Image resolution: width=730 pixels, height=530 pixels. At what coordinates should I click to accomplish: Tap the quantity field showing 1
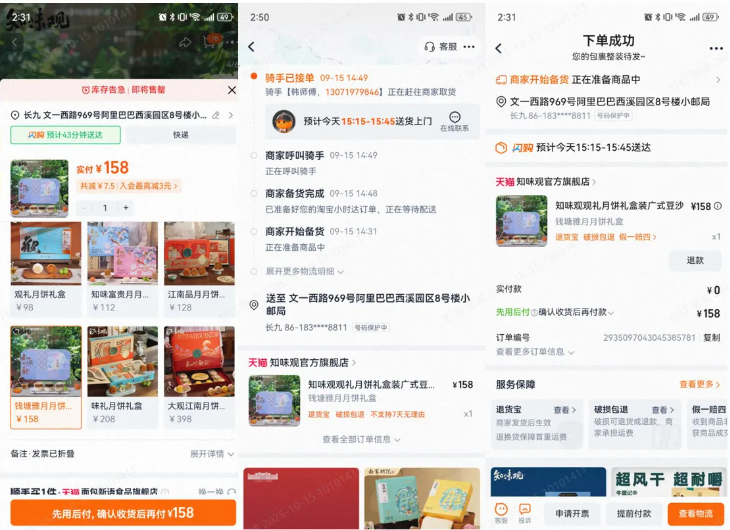pyautogui.click(x=105, y=208)
